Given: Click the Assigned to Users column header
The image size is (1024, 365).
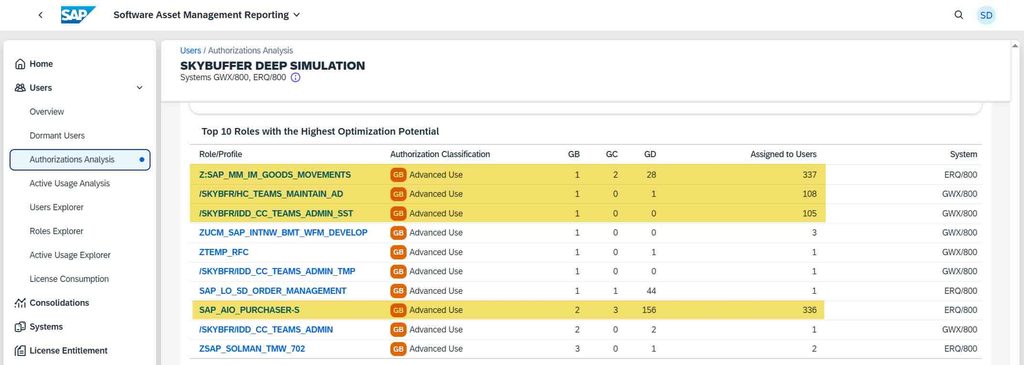Looking at the screenshot, I should click(783, 155).
